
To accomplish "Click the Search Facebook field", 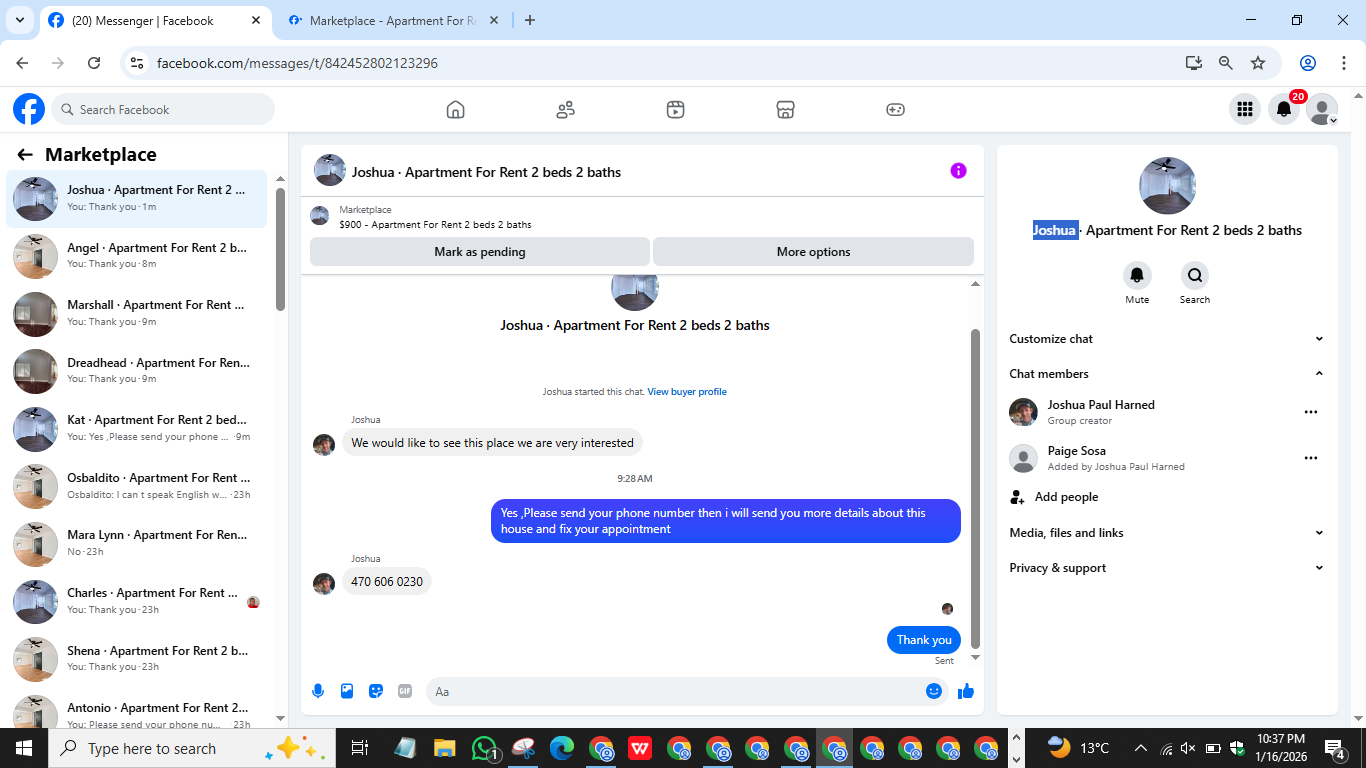I will 163,110.
